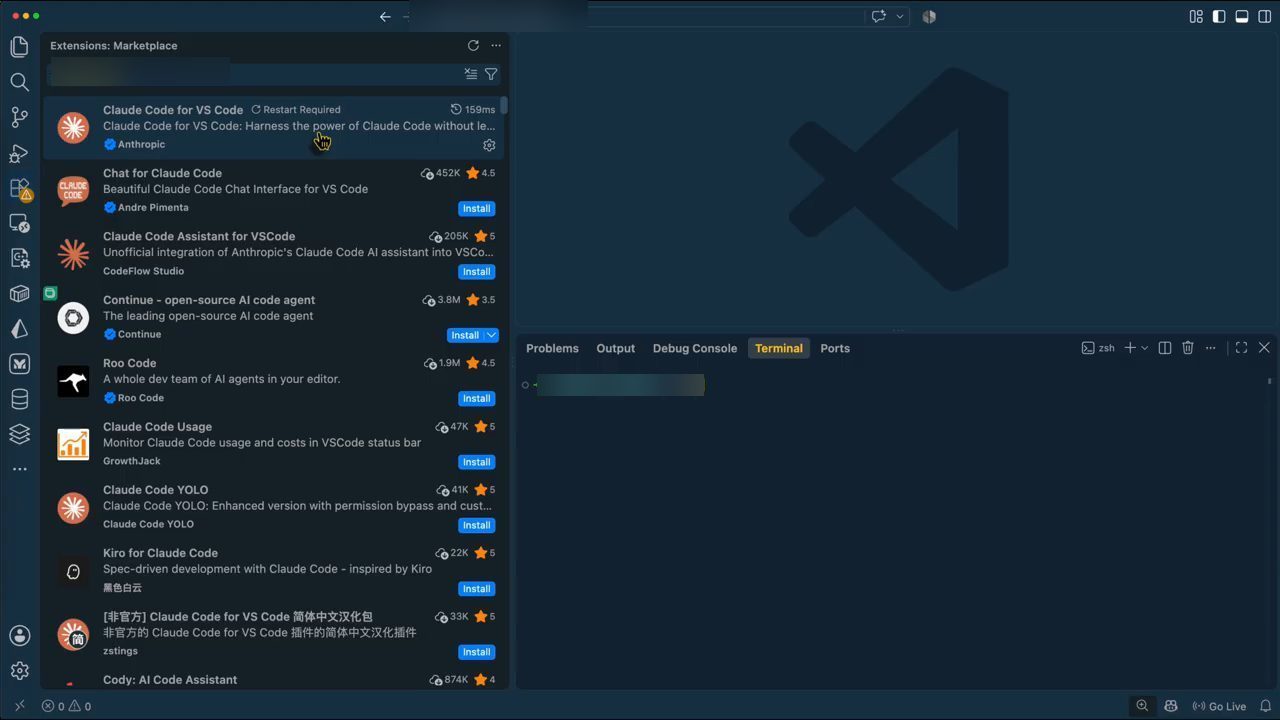Install Claude Code Usage extension
Screen dimensions: 1280x720
477,462
